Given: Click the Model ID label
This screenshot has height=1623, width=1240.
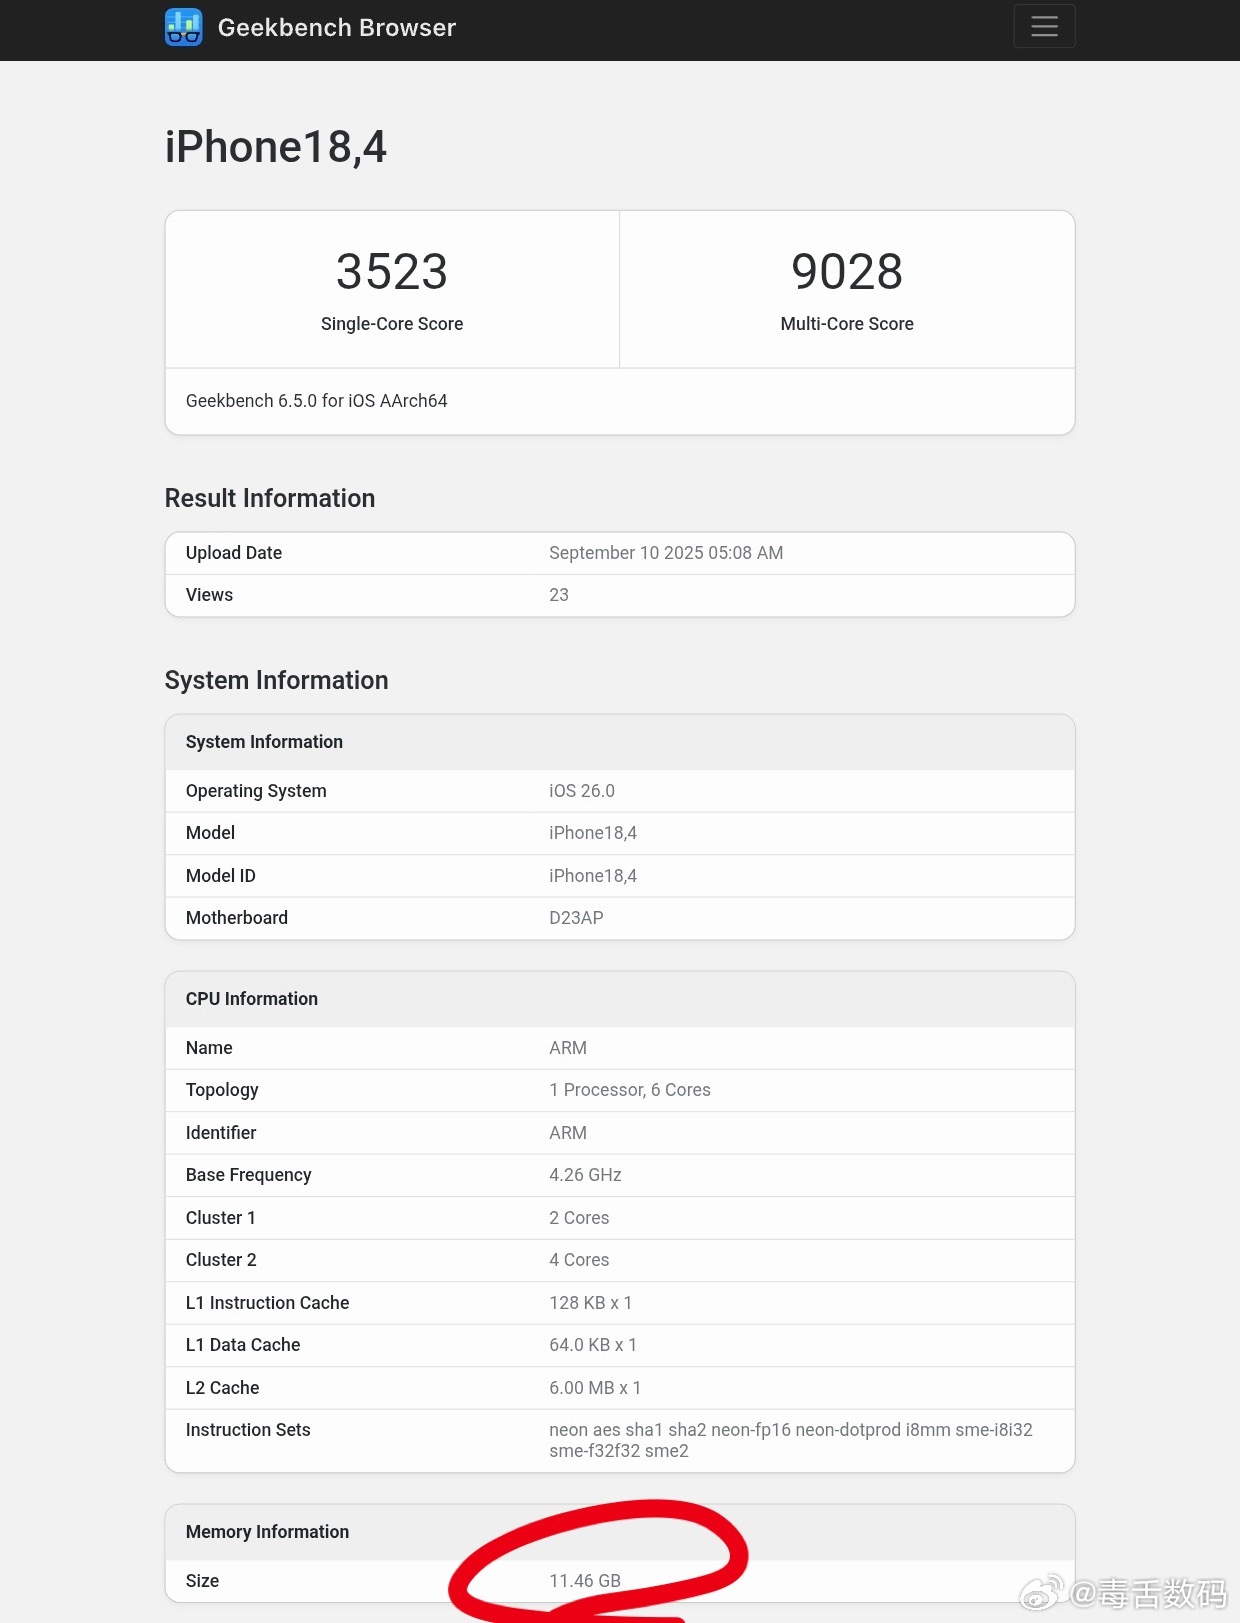Looking at the screenshot, I should pyautogui.click(x=221, y=876).
